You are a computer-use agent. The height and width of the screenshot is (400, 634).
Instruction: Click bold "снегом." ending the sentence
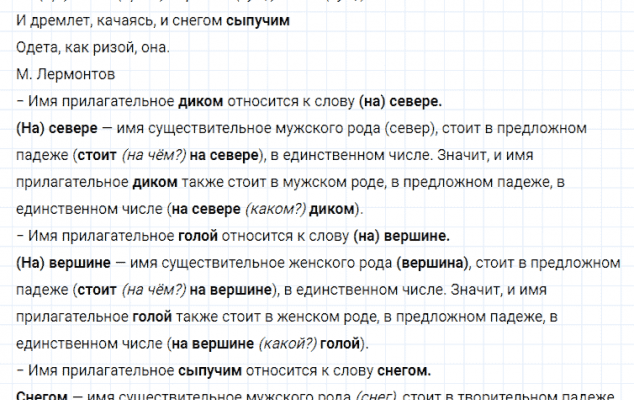(401, 371)
